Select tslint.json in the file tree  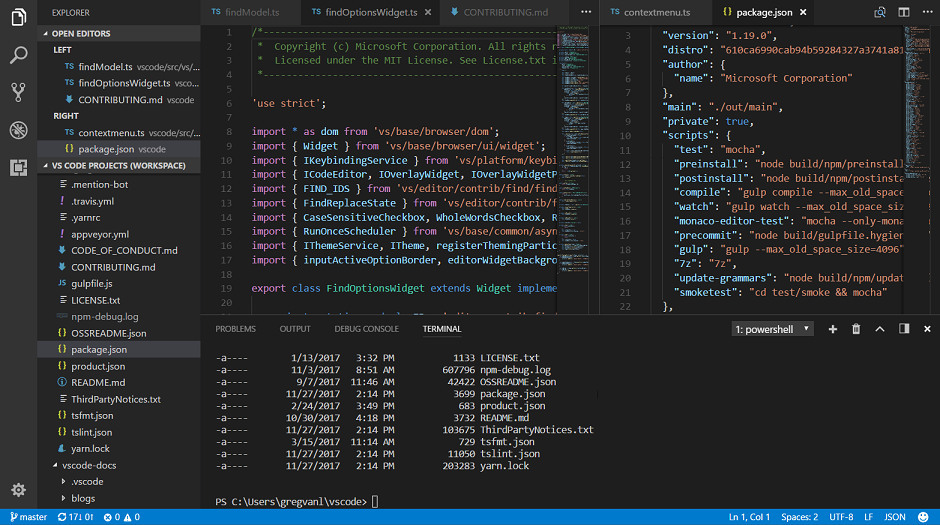(119, 432)
